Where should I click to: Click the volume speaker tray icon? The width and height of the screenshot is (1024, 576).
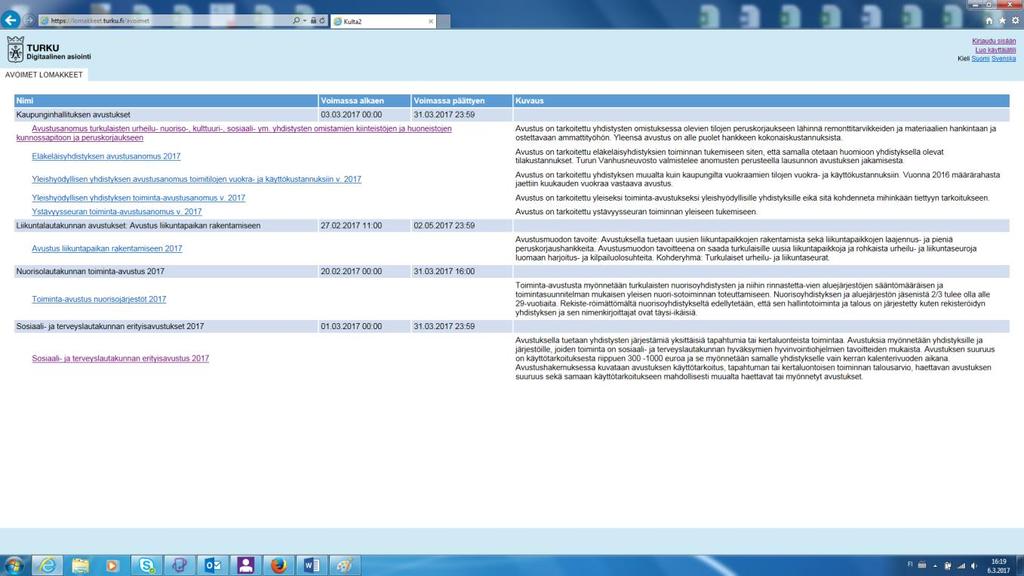coord(974,566)
